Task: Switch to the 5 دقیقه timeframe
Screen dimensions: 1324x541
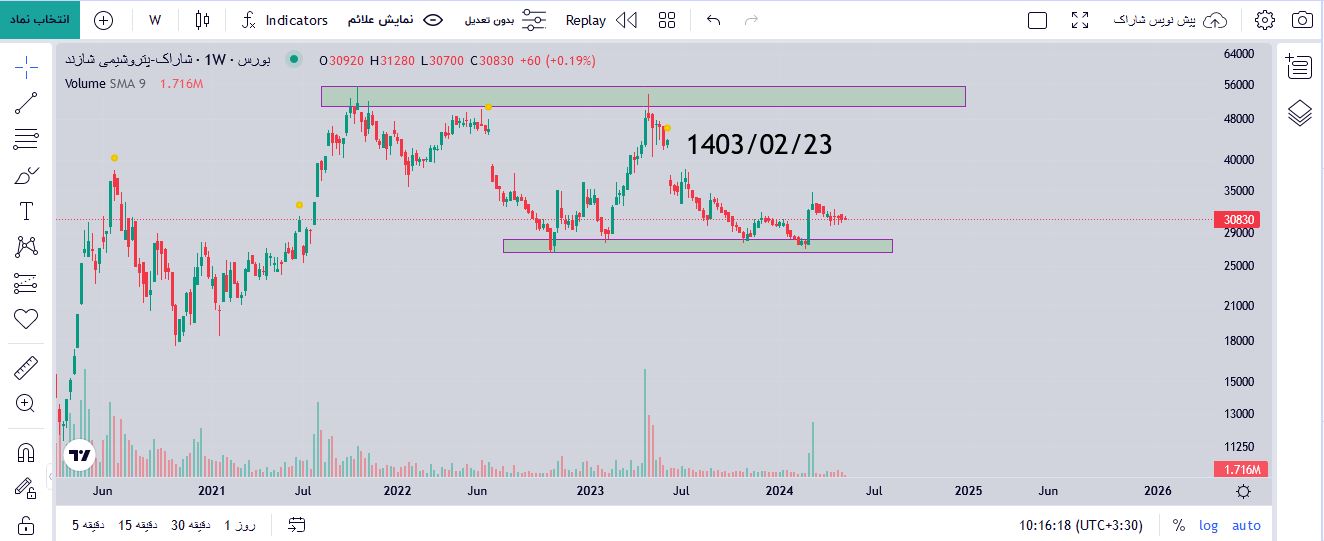Action: point(89,525)
